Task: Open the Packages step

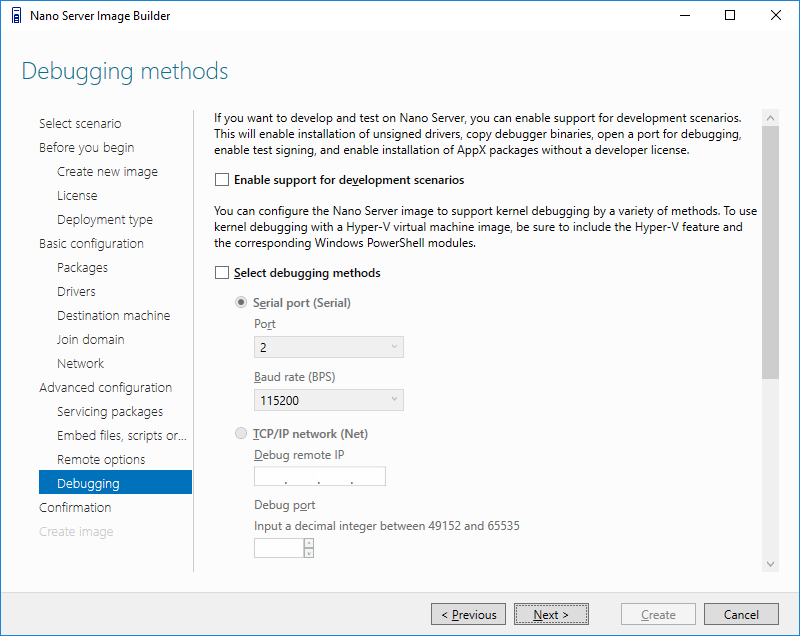Action: point(82,267)
